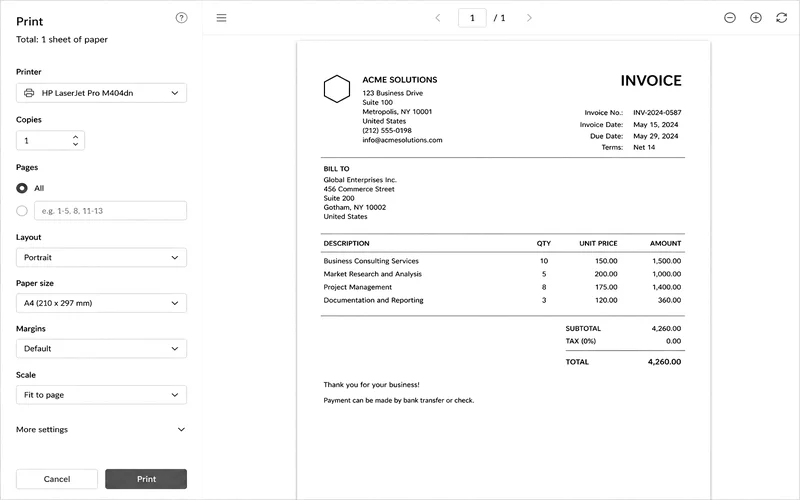The image size is (800, 500).
Task: Click the ACME SOLUTIONS company name
Action: click(399, 80)
